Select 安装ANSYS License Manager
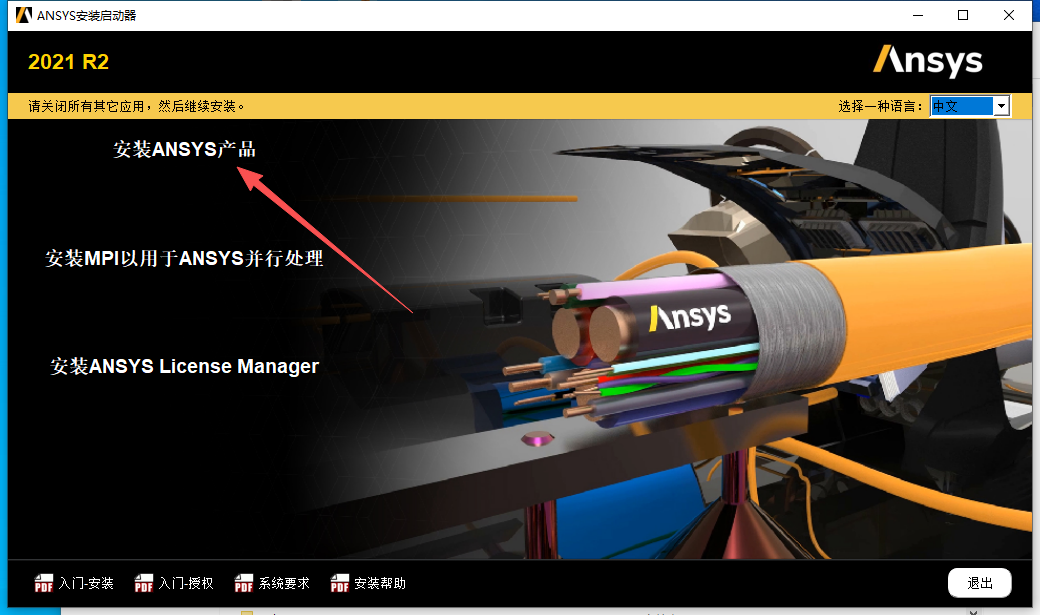This screenshot has height=615, width=1040. [183, 366]
